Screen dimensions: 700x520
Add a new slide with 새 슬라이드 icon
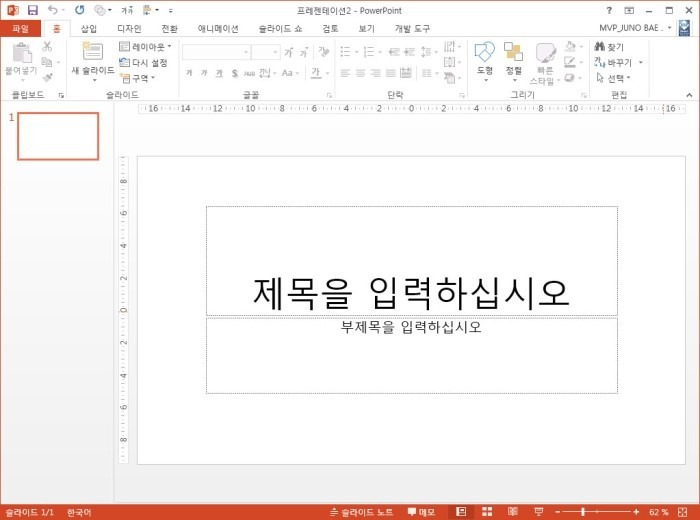point(93,52)
